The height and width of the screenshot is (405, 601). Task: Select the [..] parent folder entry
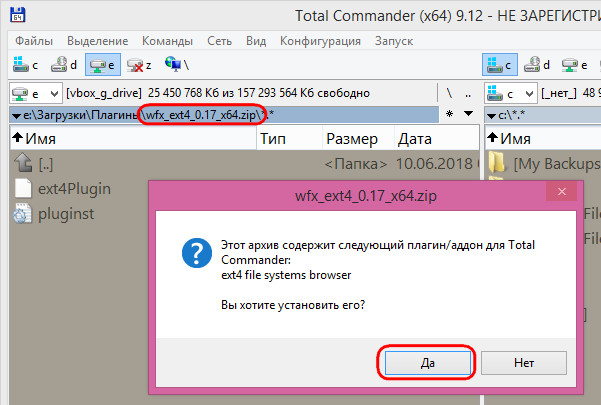[245, 164]
